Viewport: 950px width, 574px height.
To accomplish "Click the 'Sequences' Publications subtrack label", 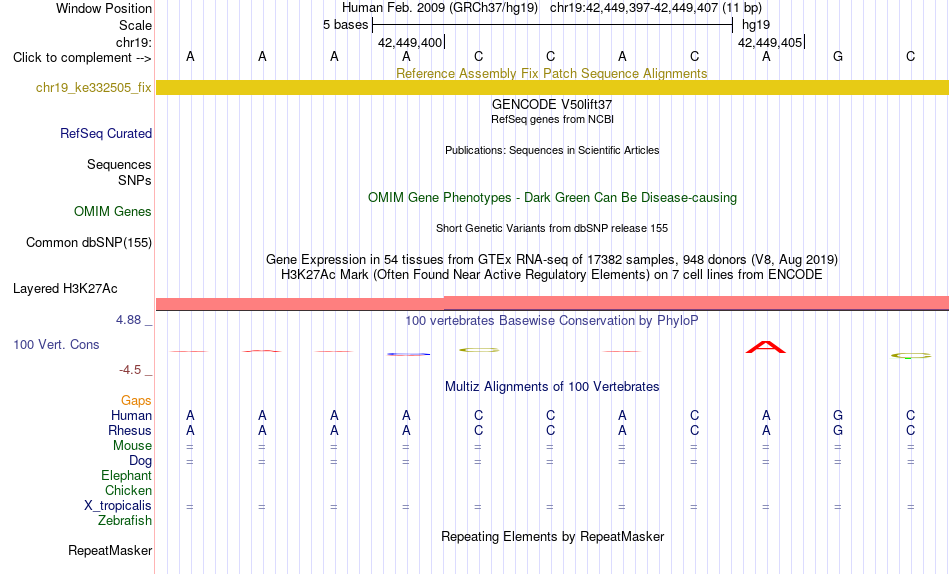I will [x=119, y=164].
